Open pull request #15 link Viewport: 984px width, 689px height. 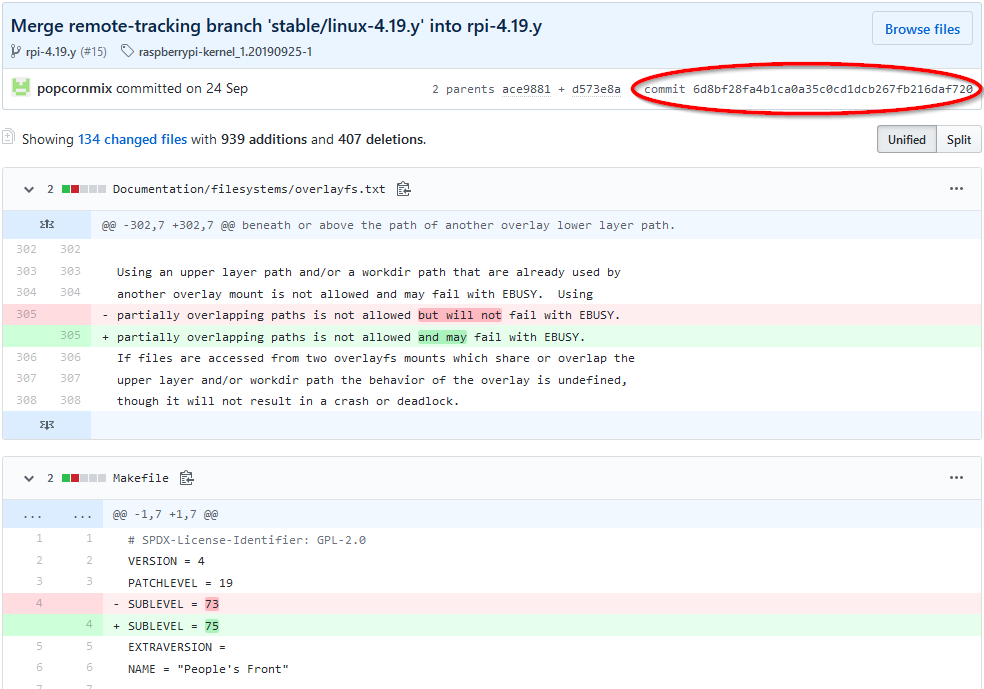pos(94,51)
